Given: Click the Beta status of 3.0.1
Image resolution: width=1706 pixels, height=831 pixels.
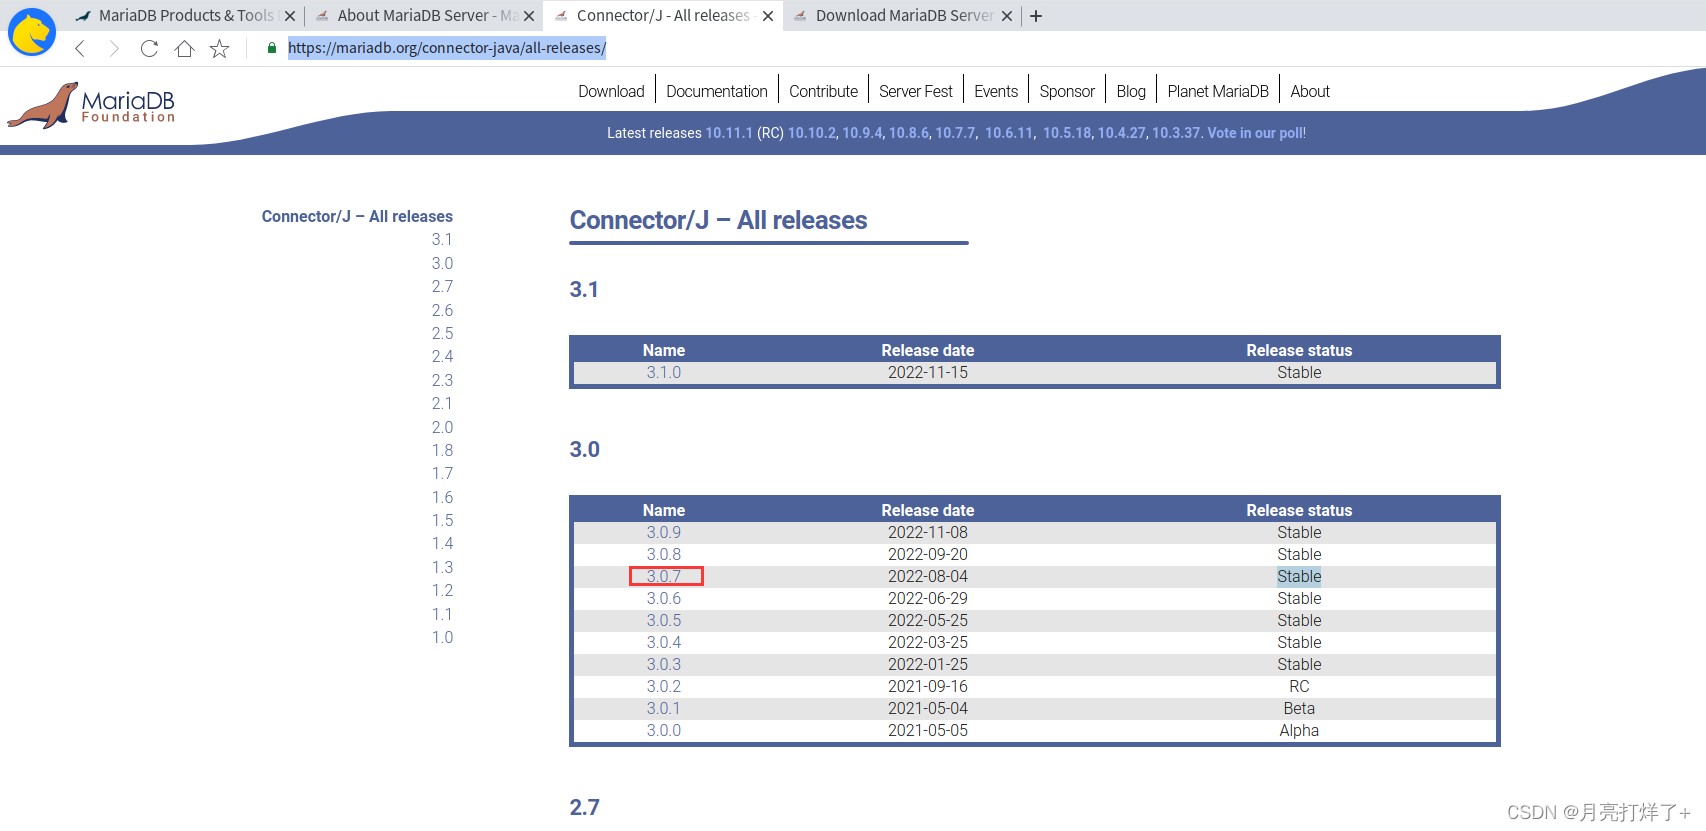Looking at the screenshot, I should click(1299, 708).
